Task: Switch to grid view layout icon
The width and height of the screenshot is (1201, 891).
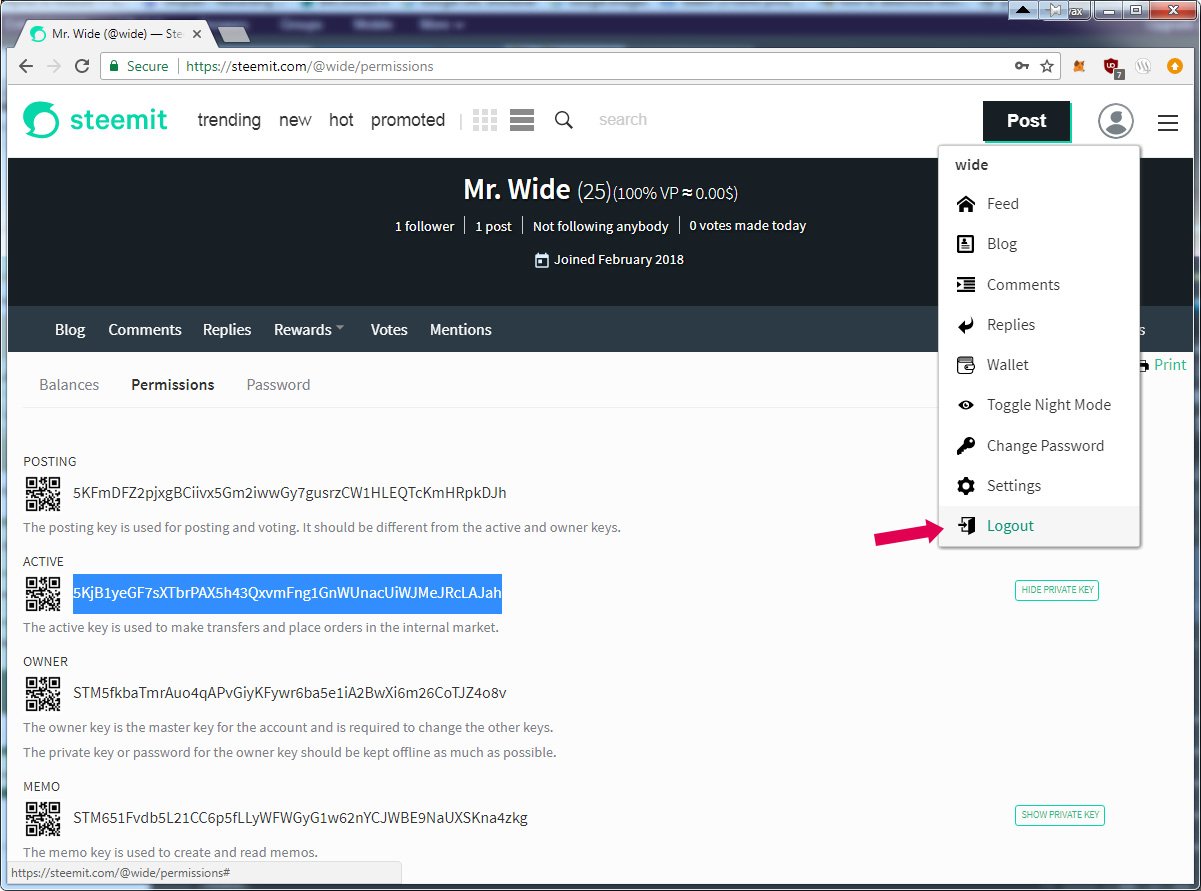Action: click(485, 120)
